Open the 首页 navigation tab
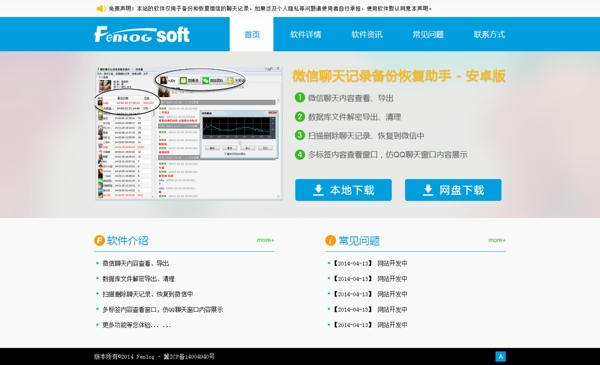Image resolution: width=600 pixels, height=365 pixels. pyautogui.click(x=252, y=34)
